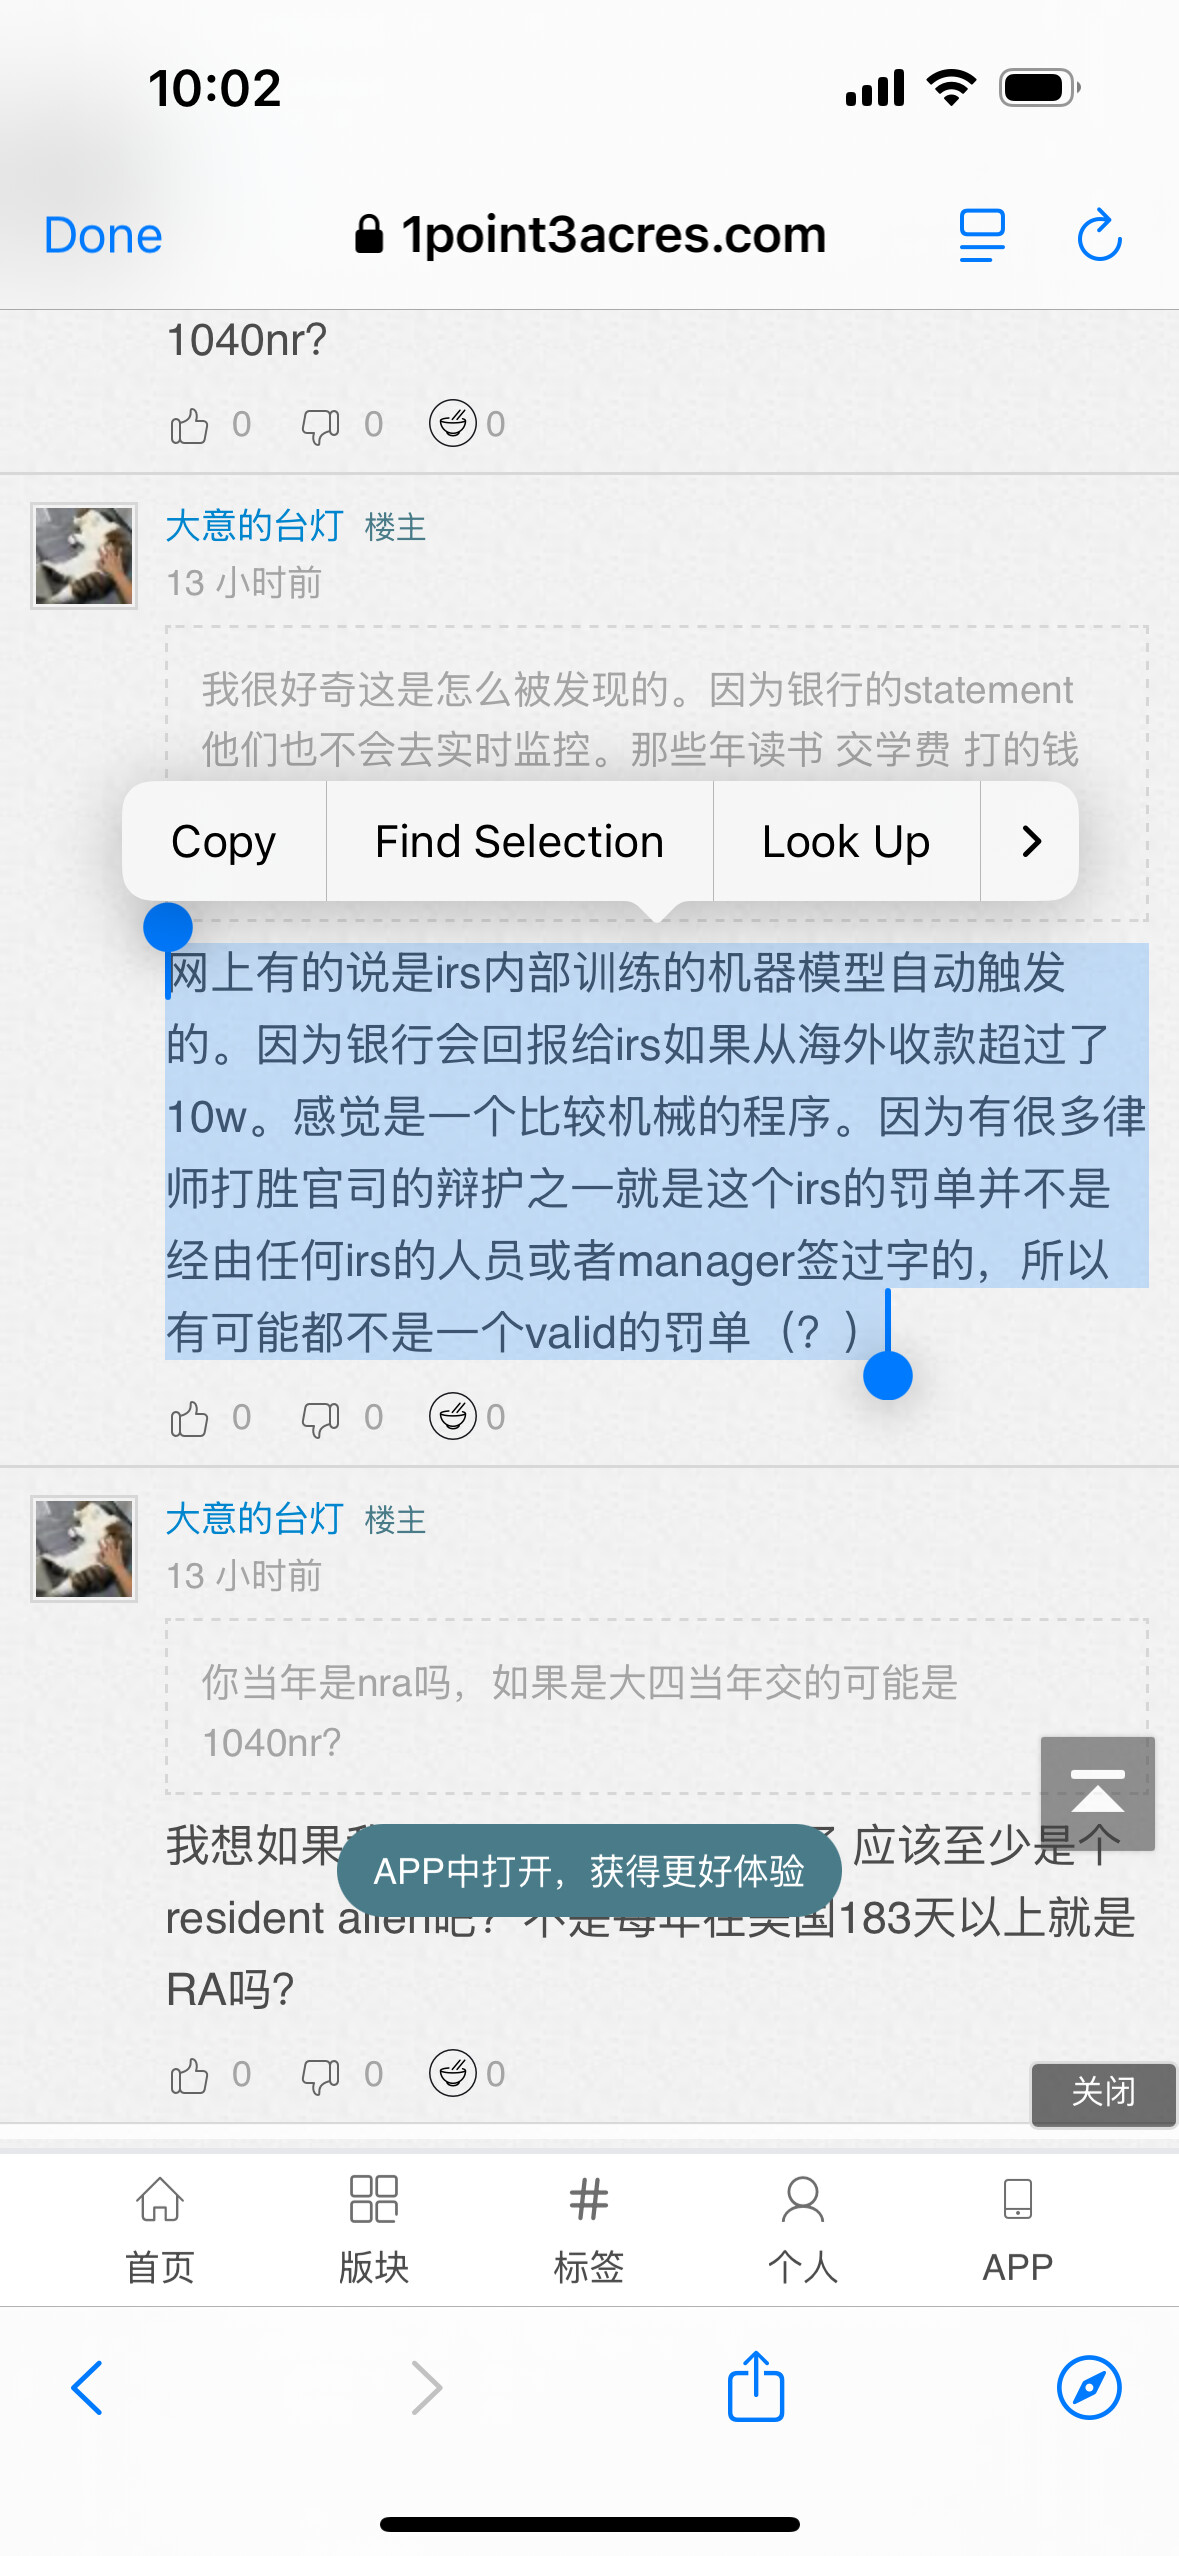Screen dimensions: 1179x2556
Task: Go back with the left arrow
Action: (87, 2387)
